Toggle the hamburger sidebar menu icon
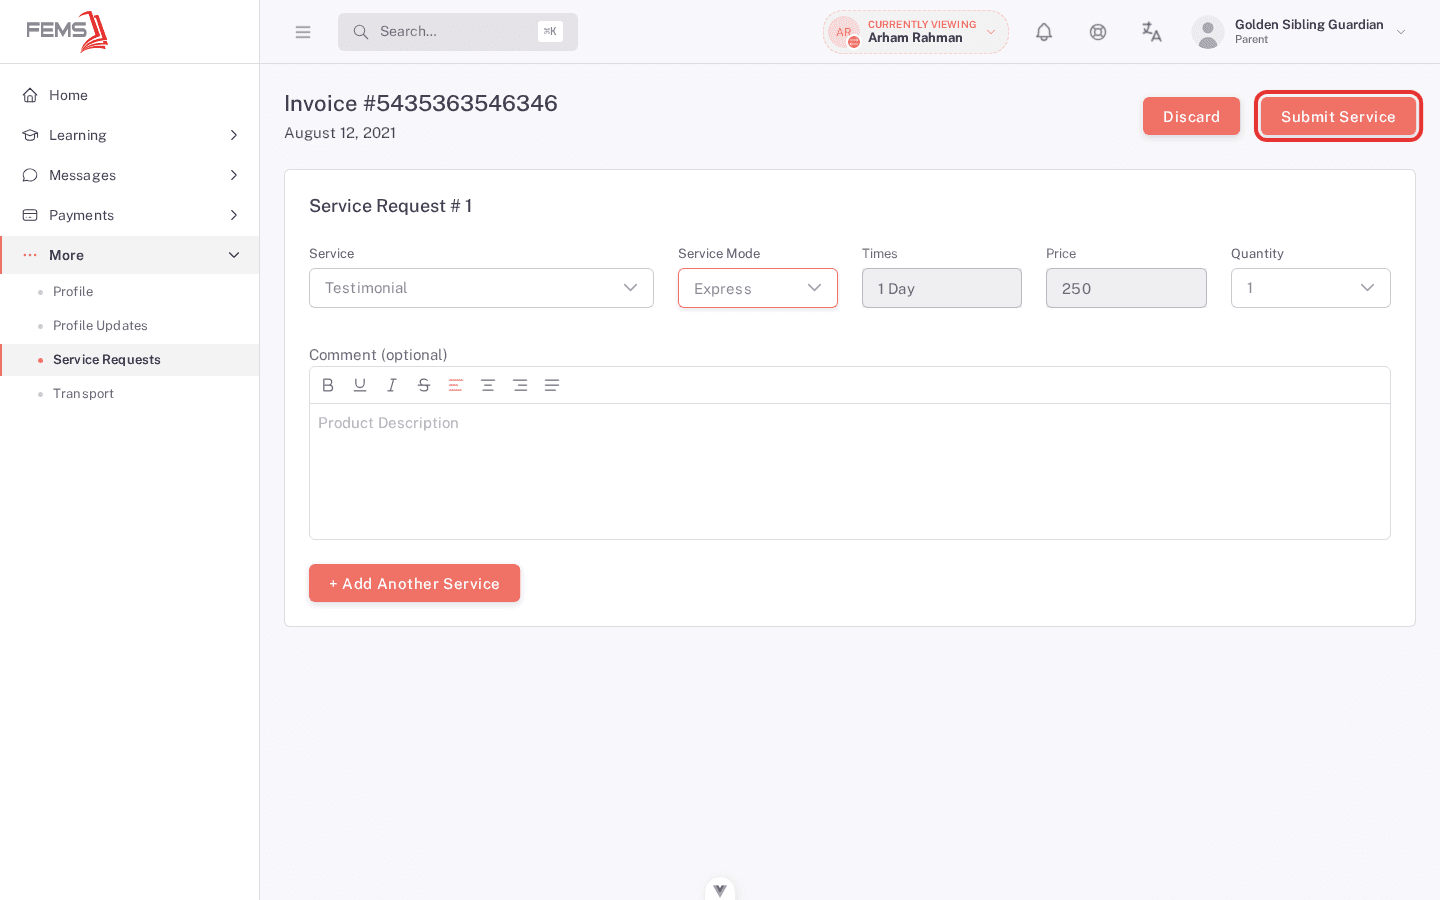This screenshot has width=1440, height=900. point(303,32)
